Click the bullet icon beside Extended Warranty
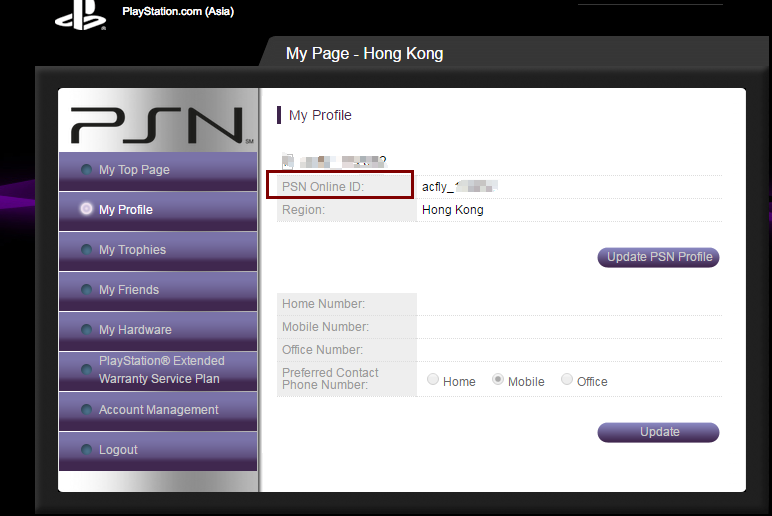772x516 pixels. point(86,369)
